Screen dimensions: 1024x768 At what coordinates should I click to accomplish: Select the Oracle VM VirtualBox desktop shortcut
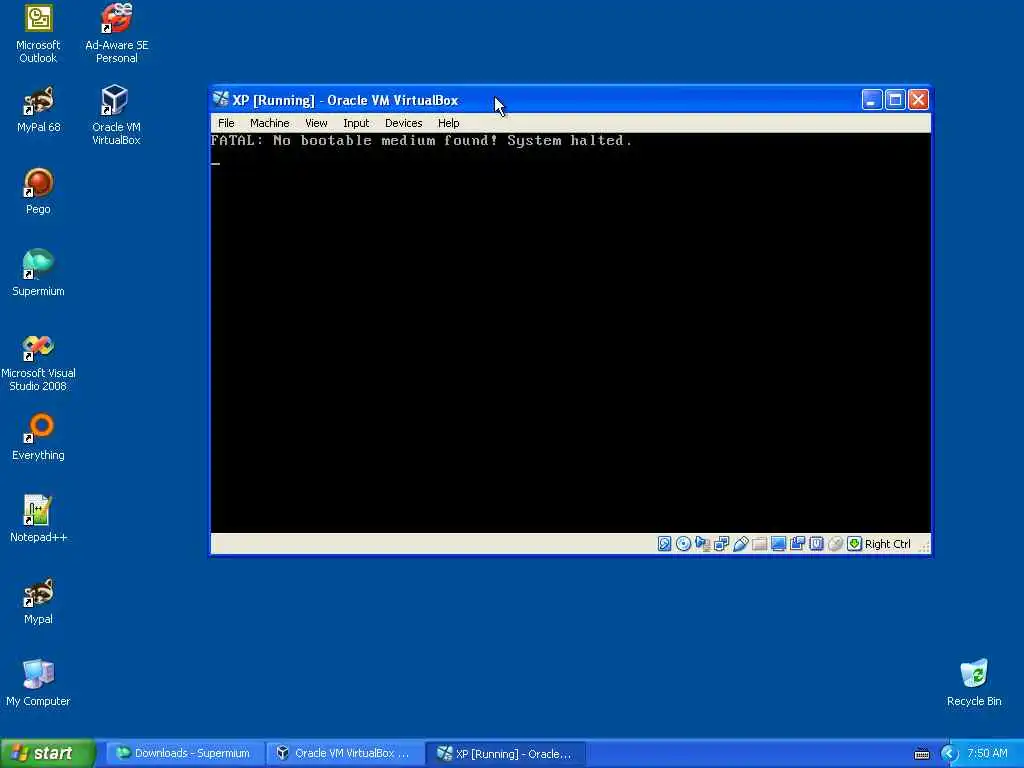(x=116, y=116)
